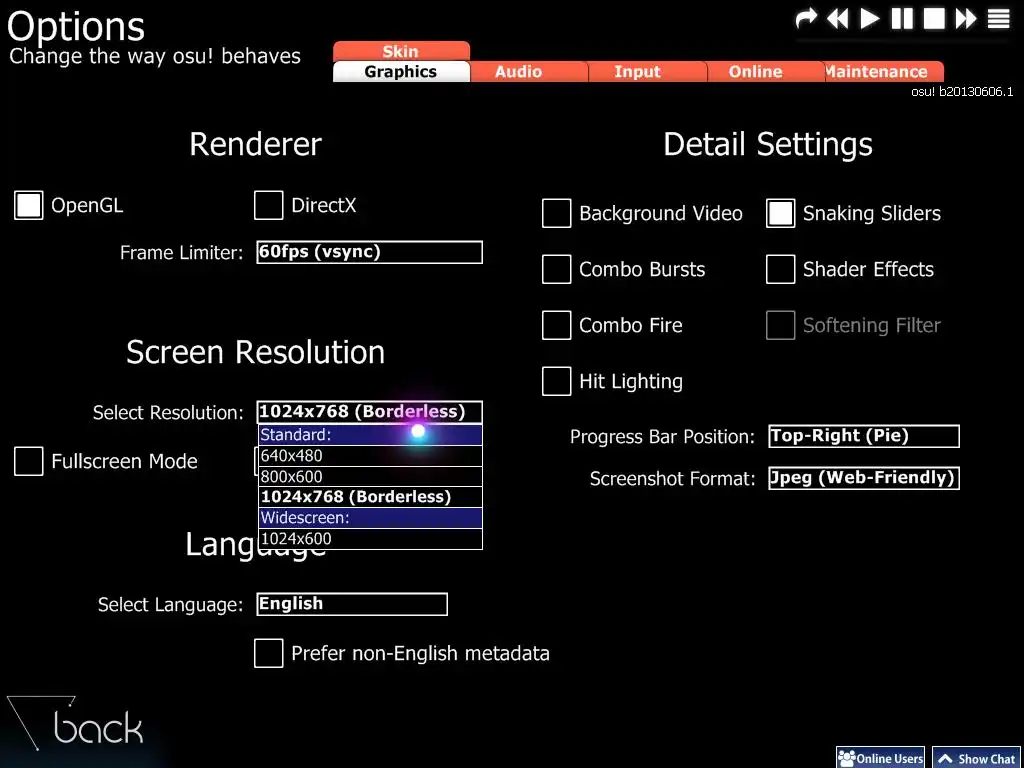Collapse the Select Resolution dropdown header
1024x768 pixels.
370,412
